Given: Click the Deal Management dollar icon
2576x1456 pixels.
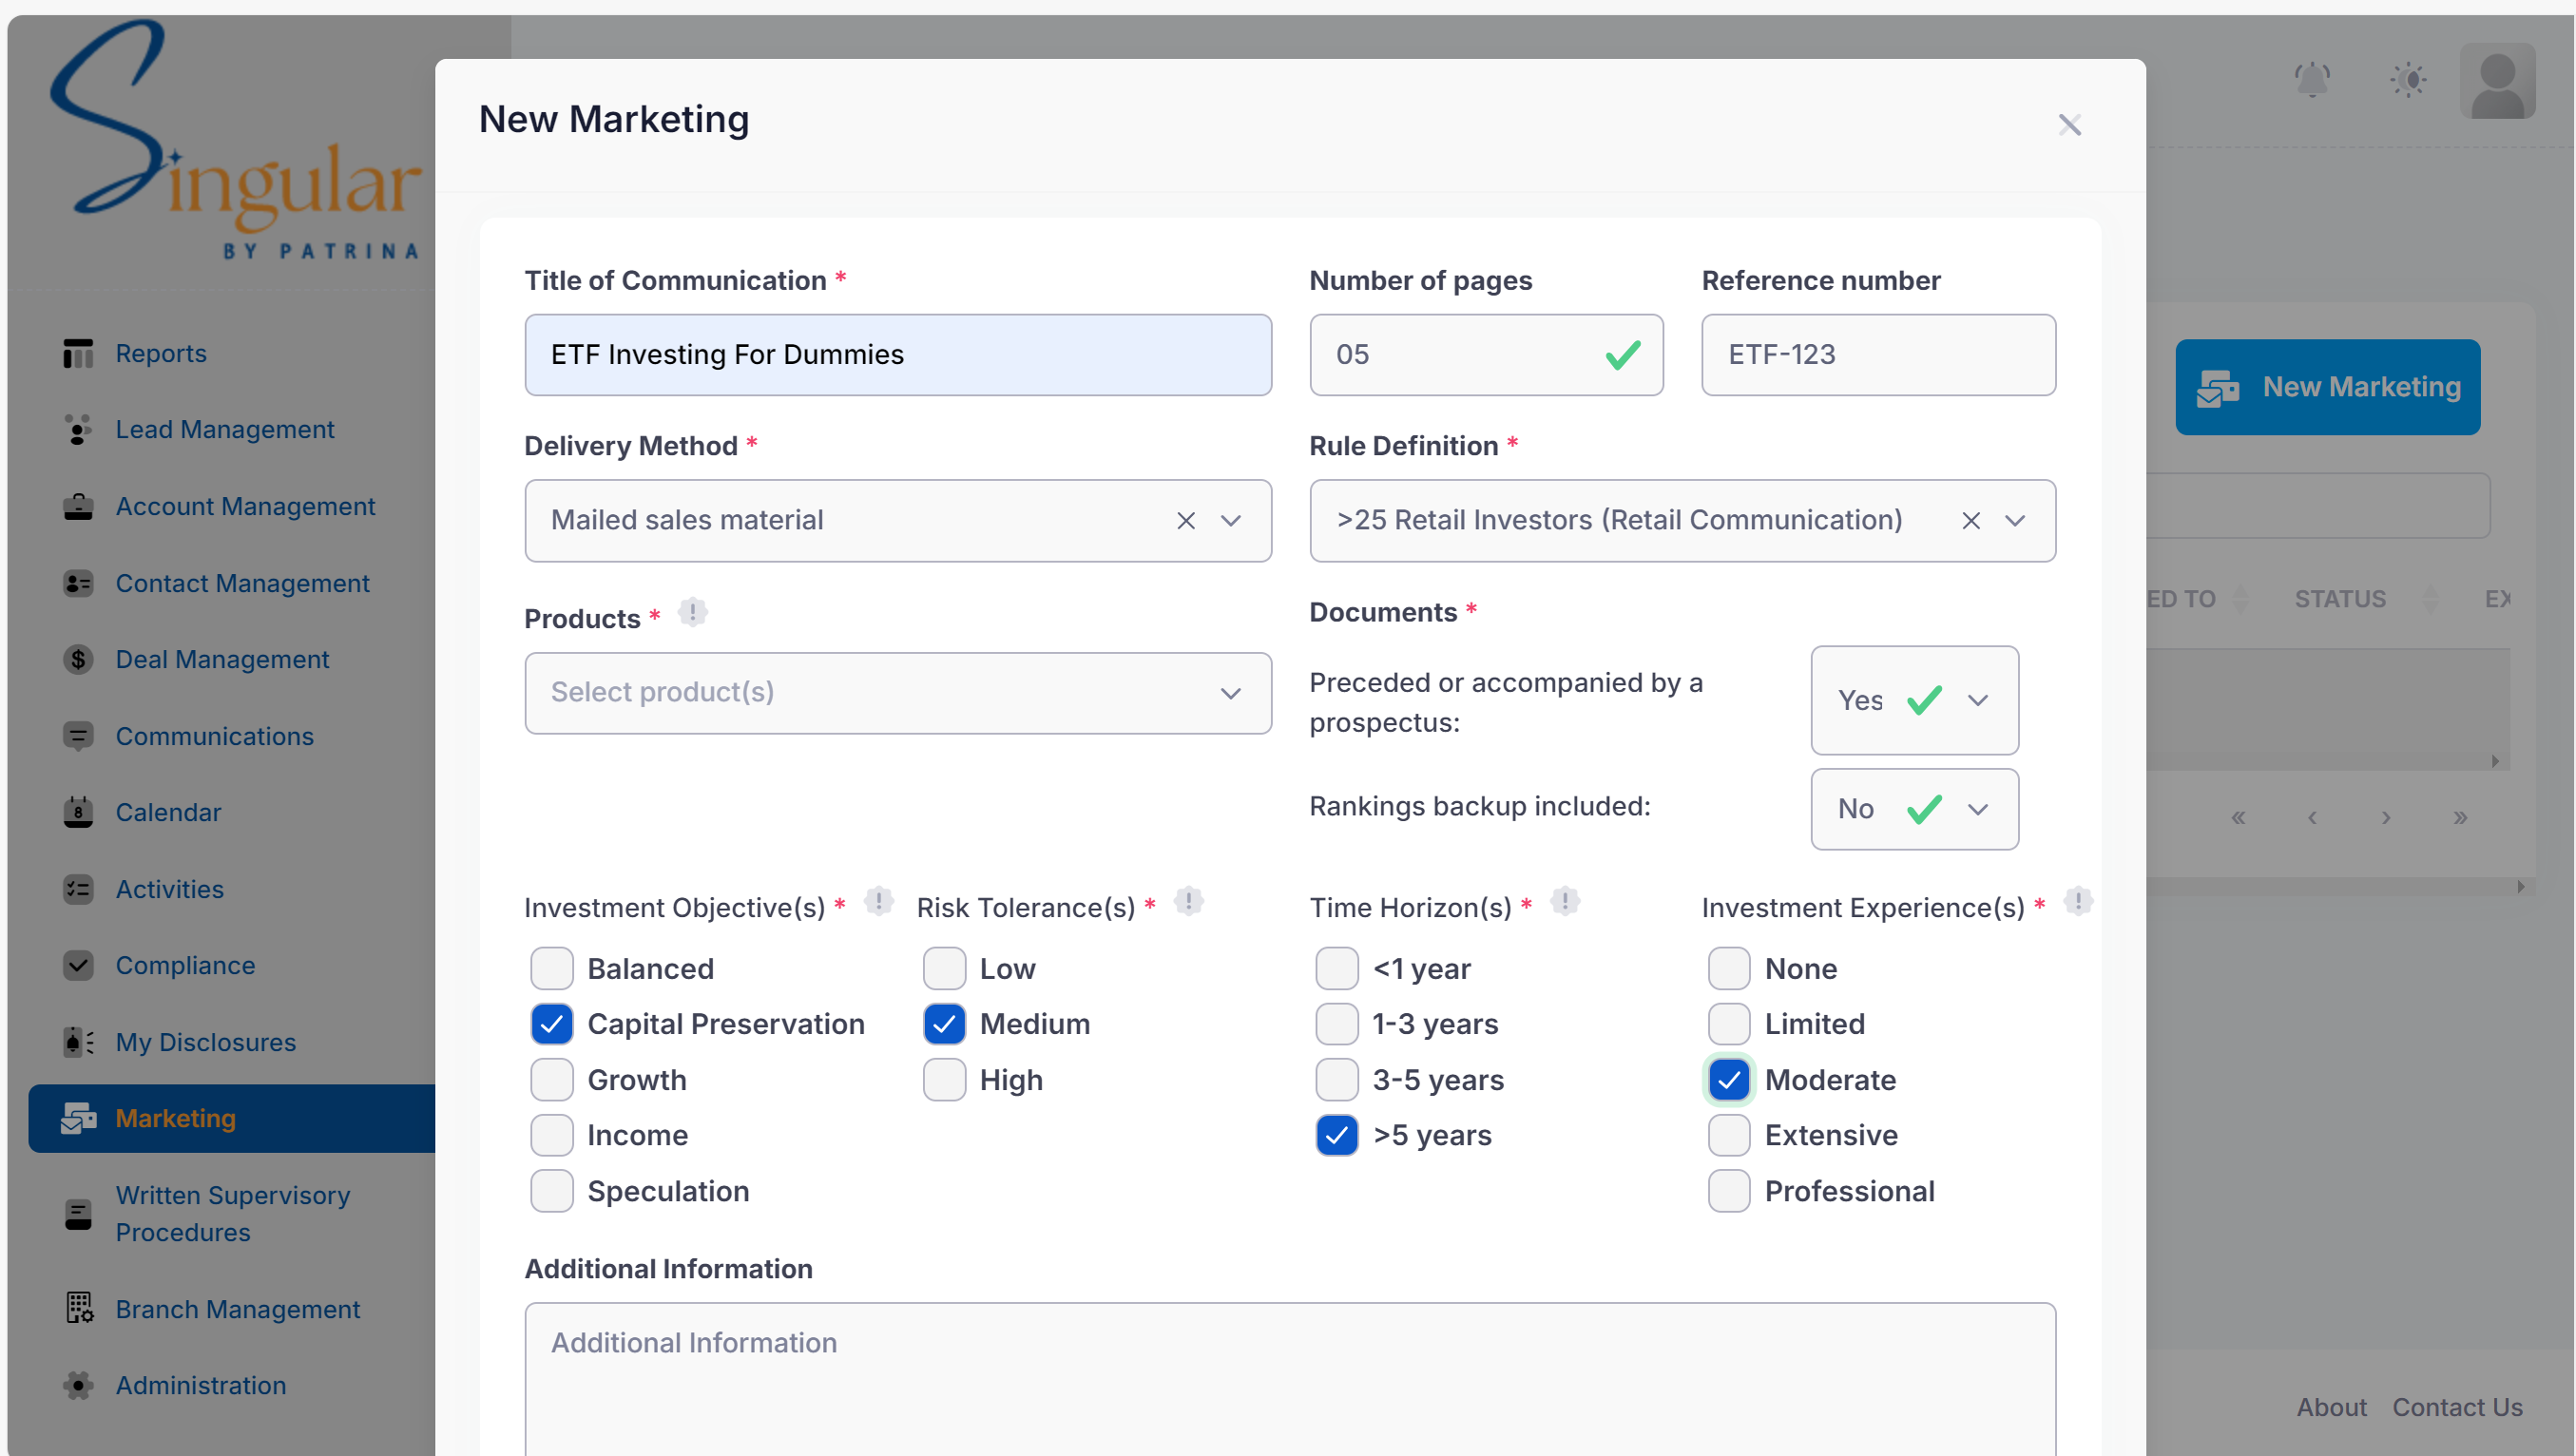Looking at the screenshot, I should (x=78, y=659).
